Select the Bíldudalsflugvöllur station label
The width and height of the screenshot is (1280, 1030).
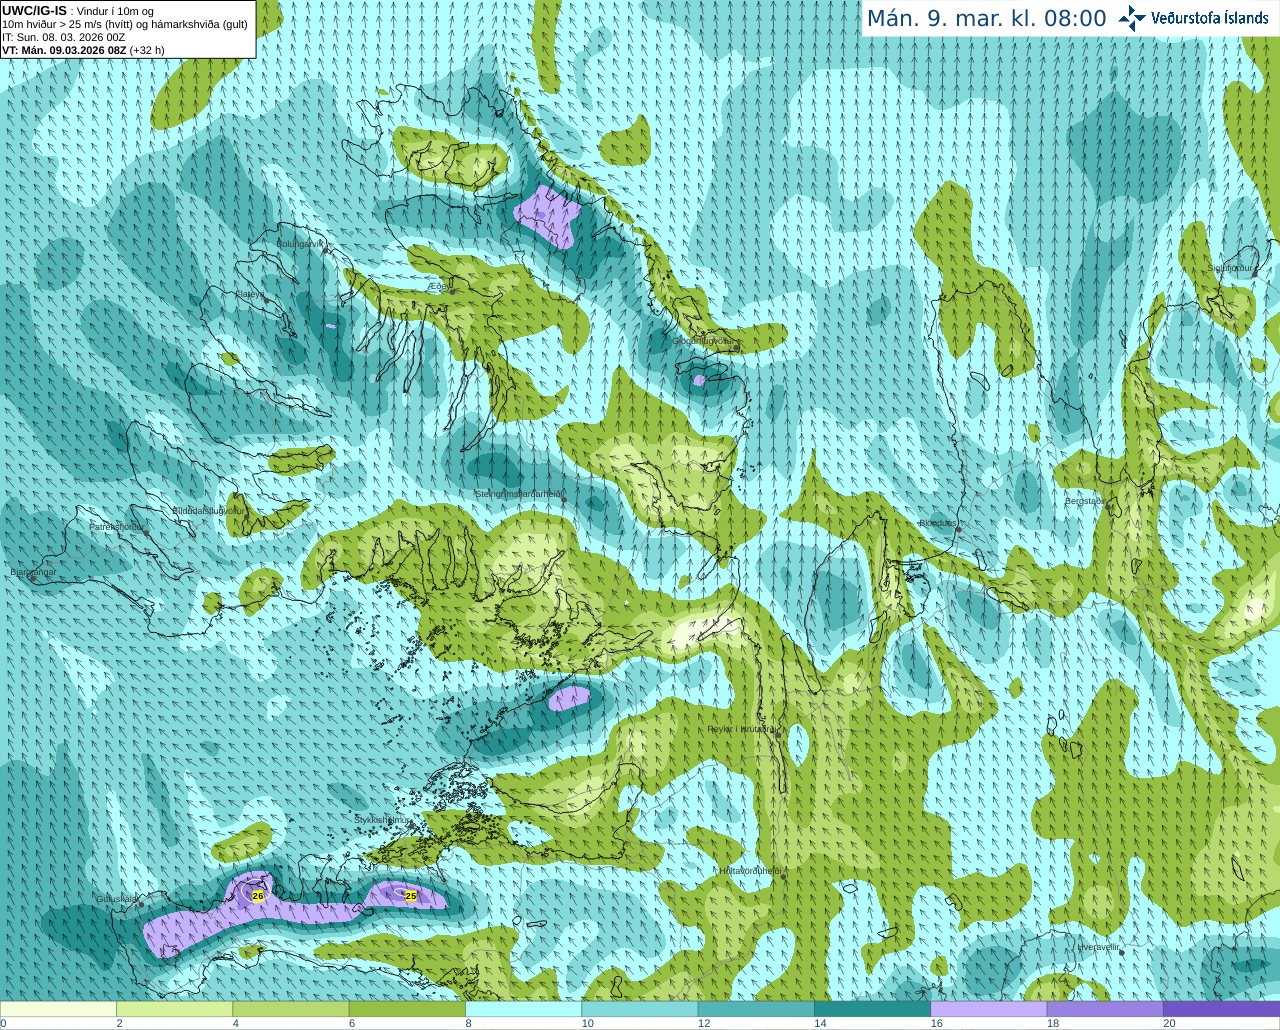tap(208, 510)
